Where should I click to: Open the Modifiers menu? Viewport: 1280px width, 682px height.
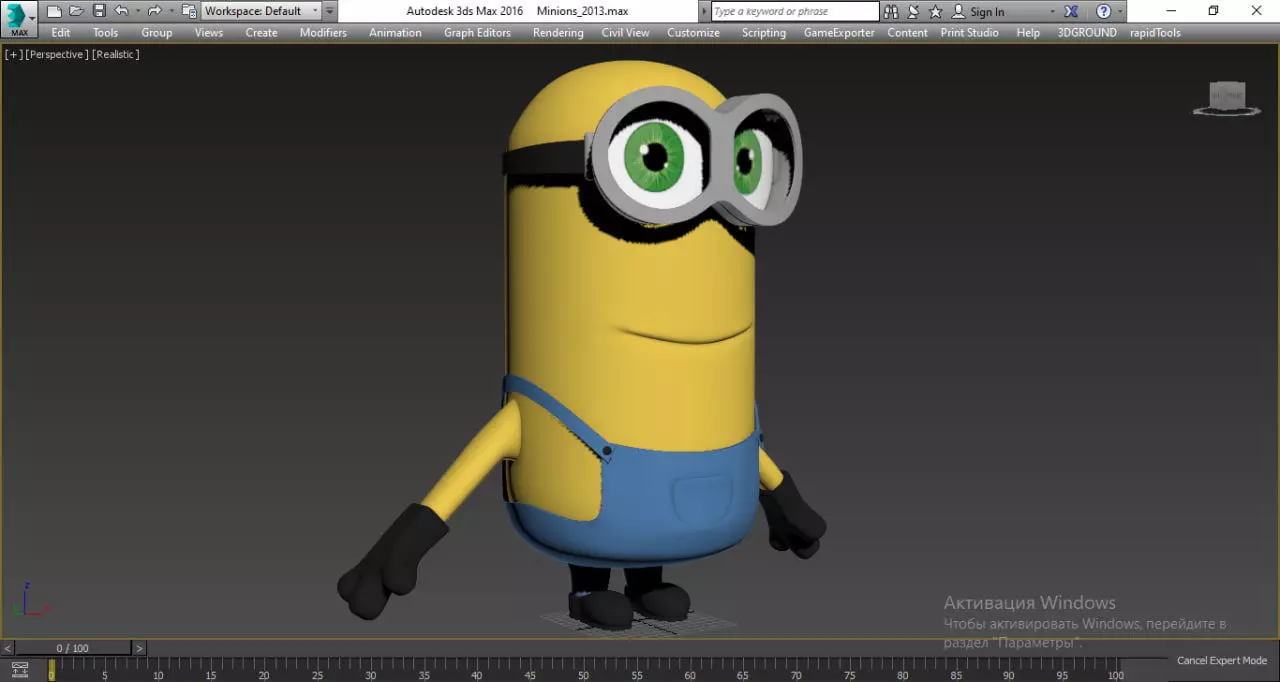(x=323, y=32)
